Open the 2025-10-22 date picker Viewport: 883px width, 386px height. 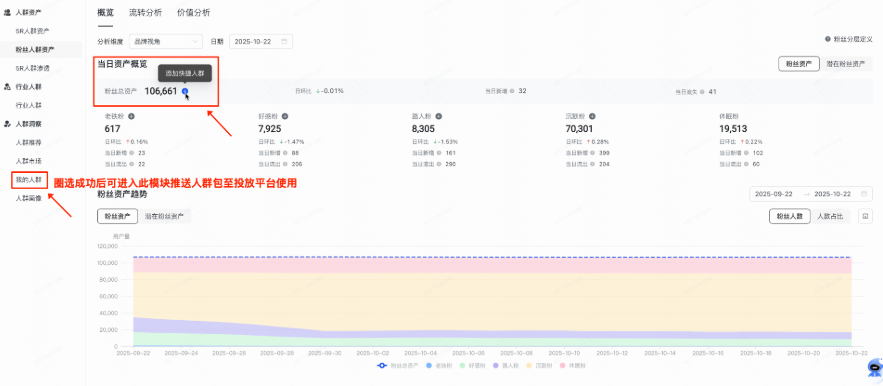coord(261,41)
